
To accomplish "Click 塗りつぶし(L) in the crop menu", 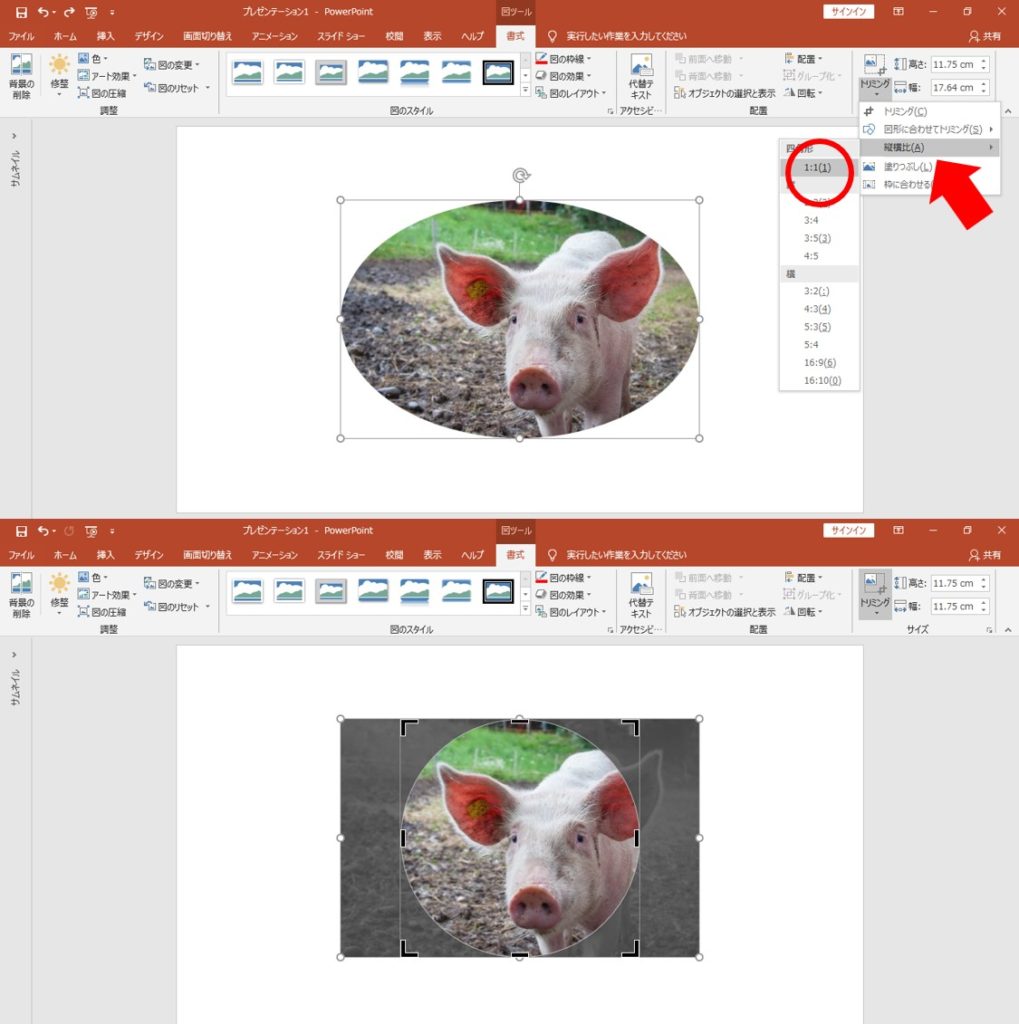I will point(907,167).
